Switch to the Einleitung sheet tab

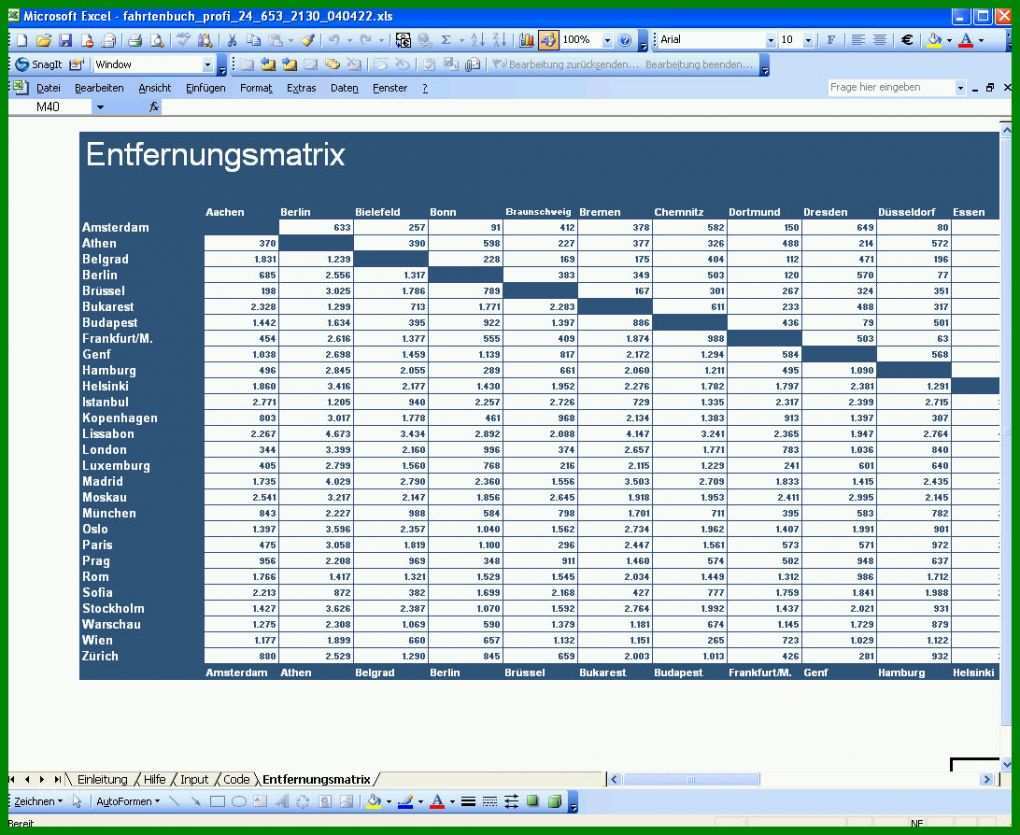tap(102, 779)
